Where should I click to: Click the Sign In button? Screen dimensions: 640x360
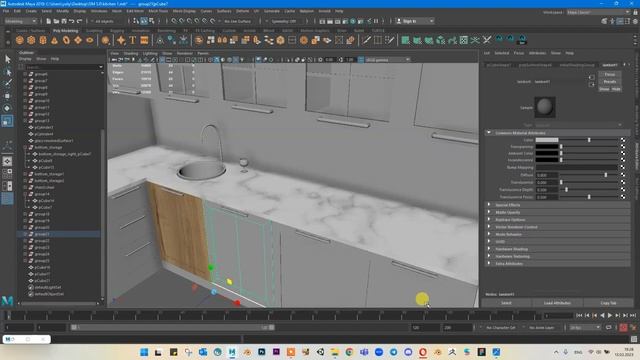[414, 21]
